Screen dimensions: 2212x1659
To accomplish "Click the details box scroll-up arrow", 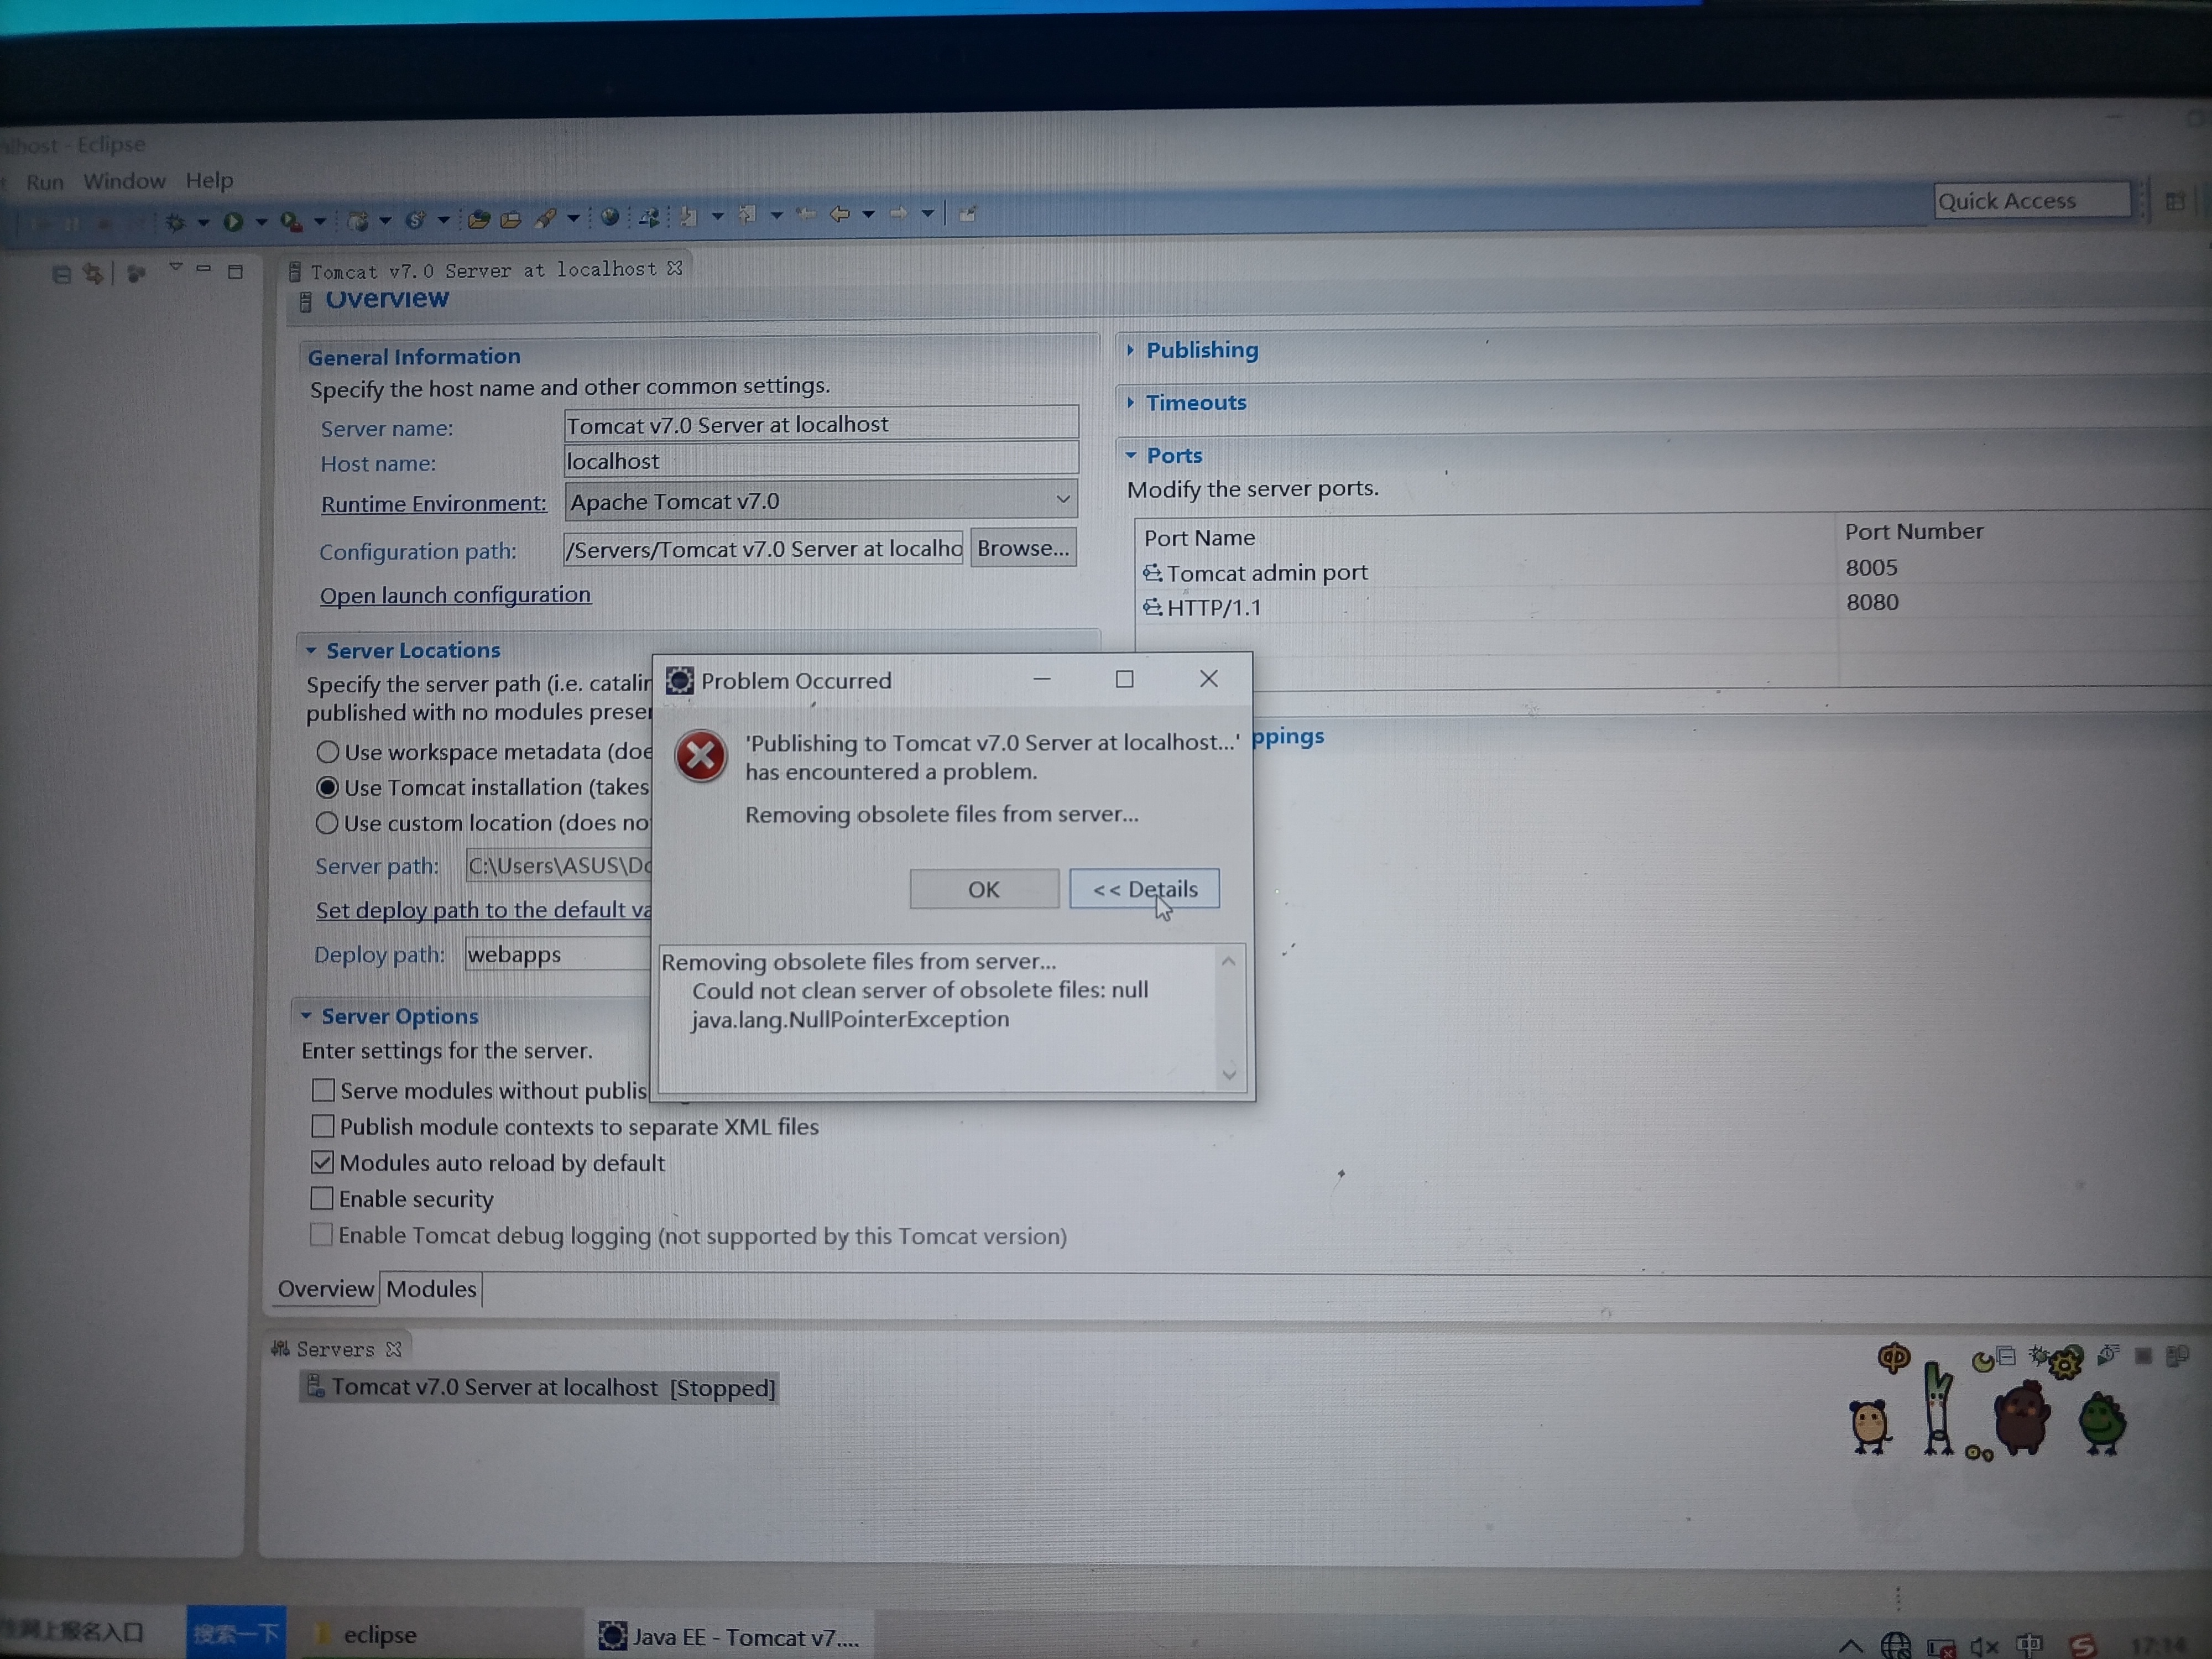I will pos(1229,961).
